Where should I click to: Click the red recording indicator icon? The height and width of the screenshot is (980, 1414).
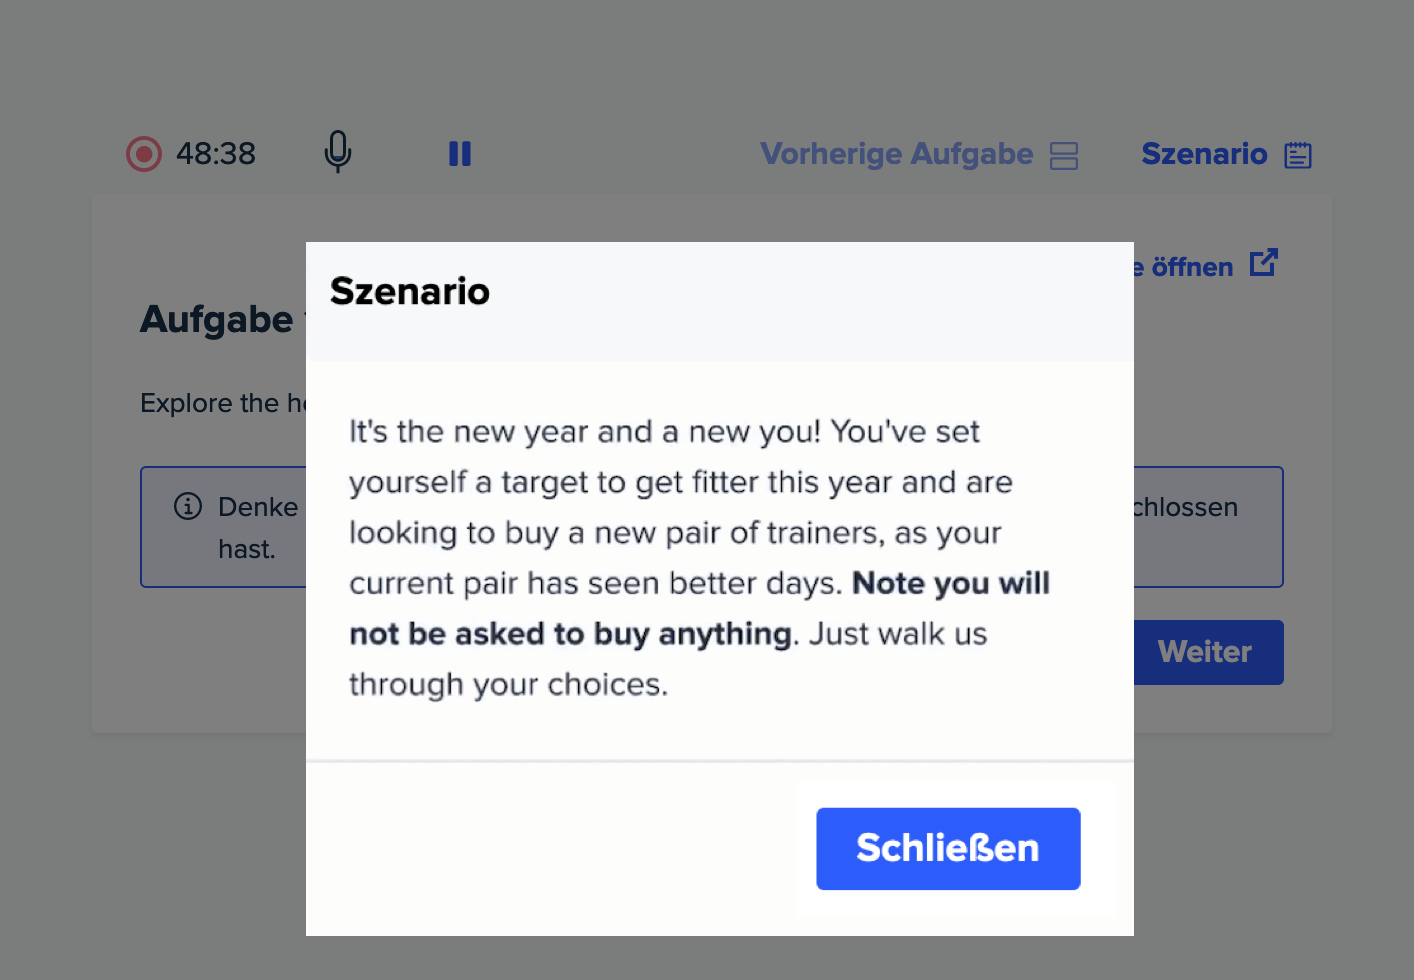pos(144,154)
